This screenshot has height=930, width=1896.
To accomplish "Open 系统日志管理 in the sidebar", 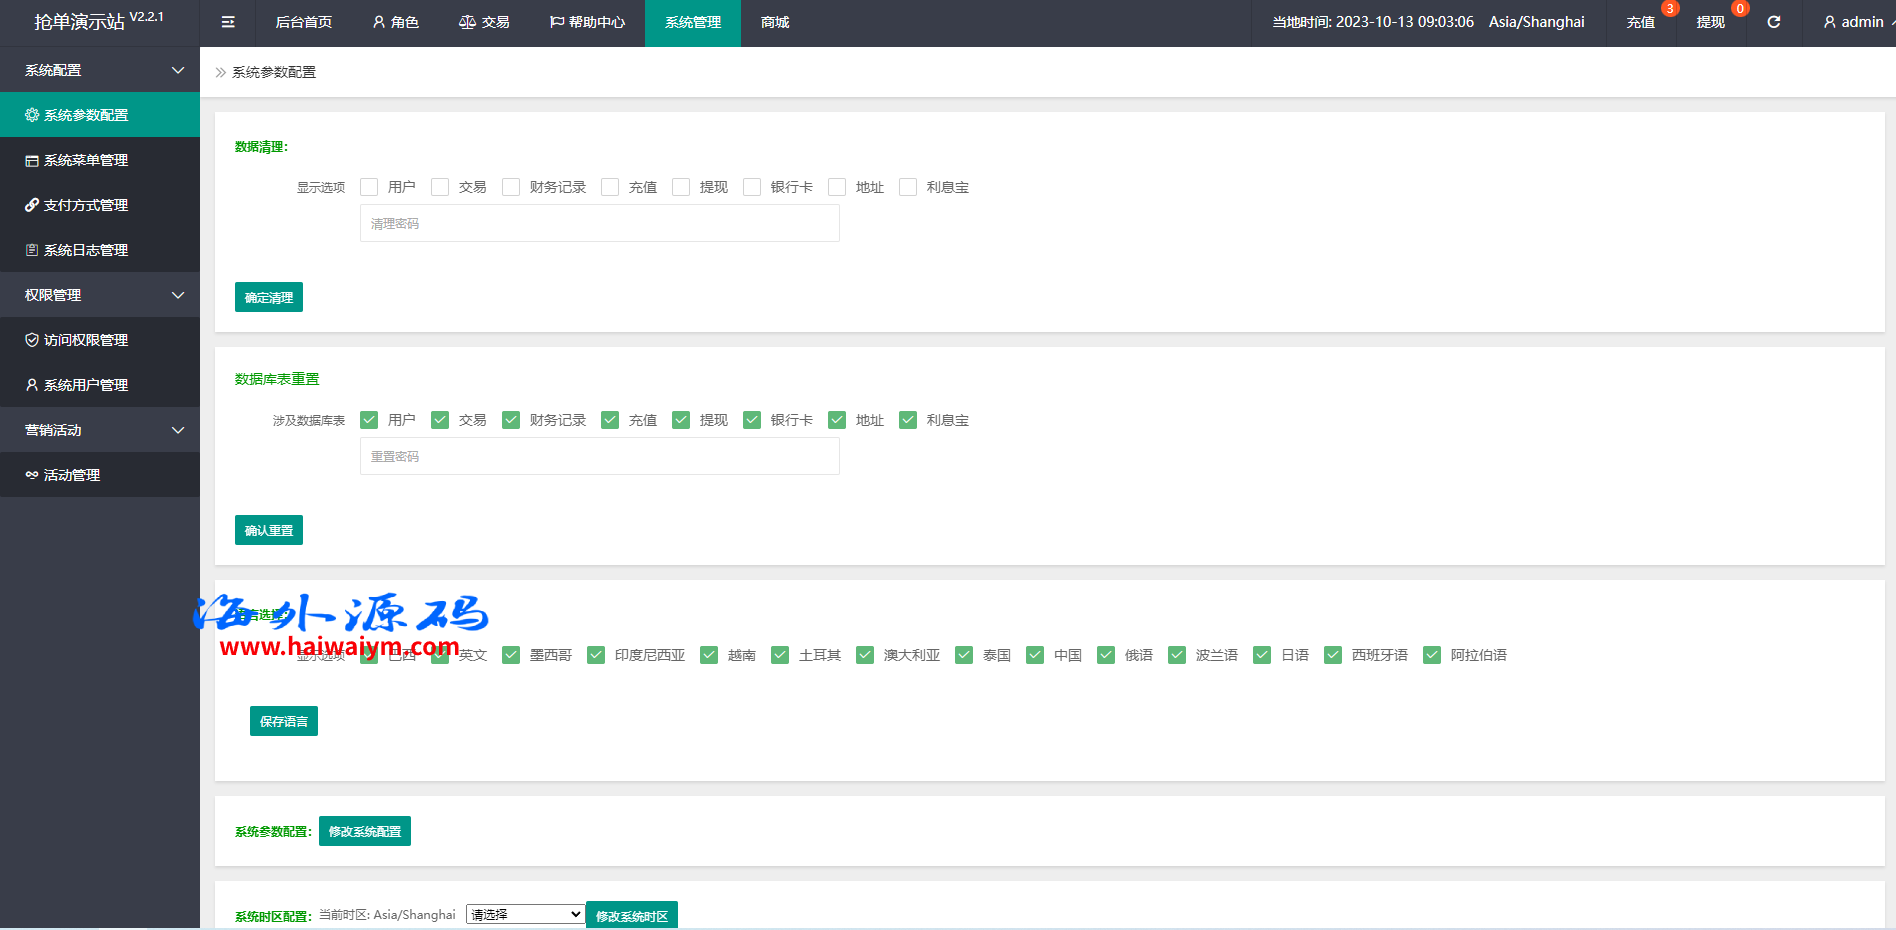I will tap(86, 250).
